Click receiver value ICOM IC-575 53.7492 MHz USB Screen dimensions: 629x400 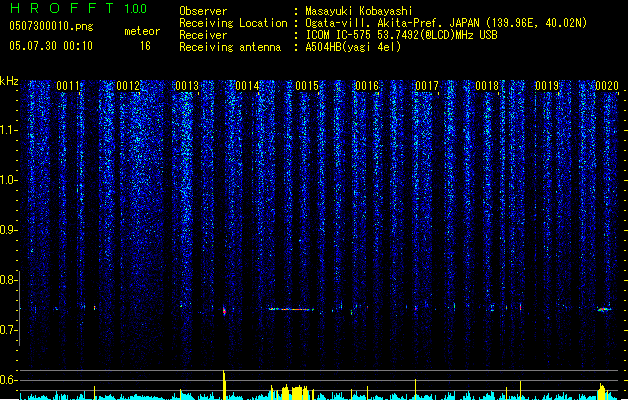401,35
